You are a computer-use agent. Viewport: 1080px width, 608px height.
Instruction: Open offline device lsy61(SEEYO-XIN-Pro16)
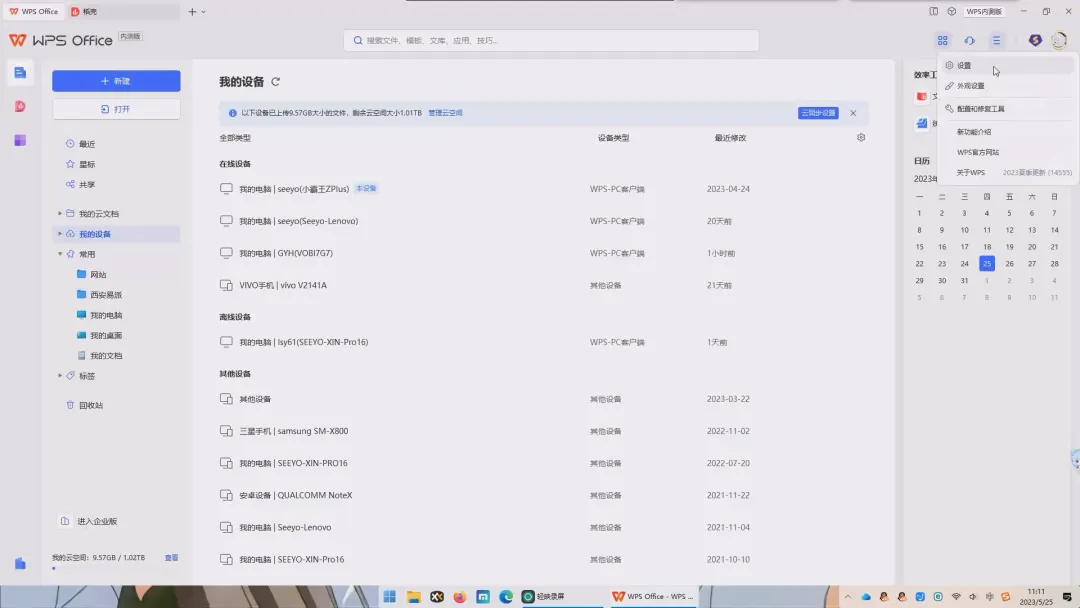tap(543, 342)
